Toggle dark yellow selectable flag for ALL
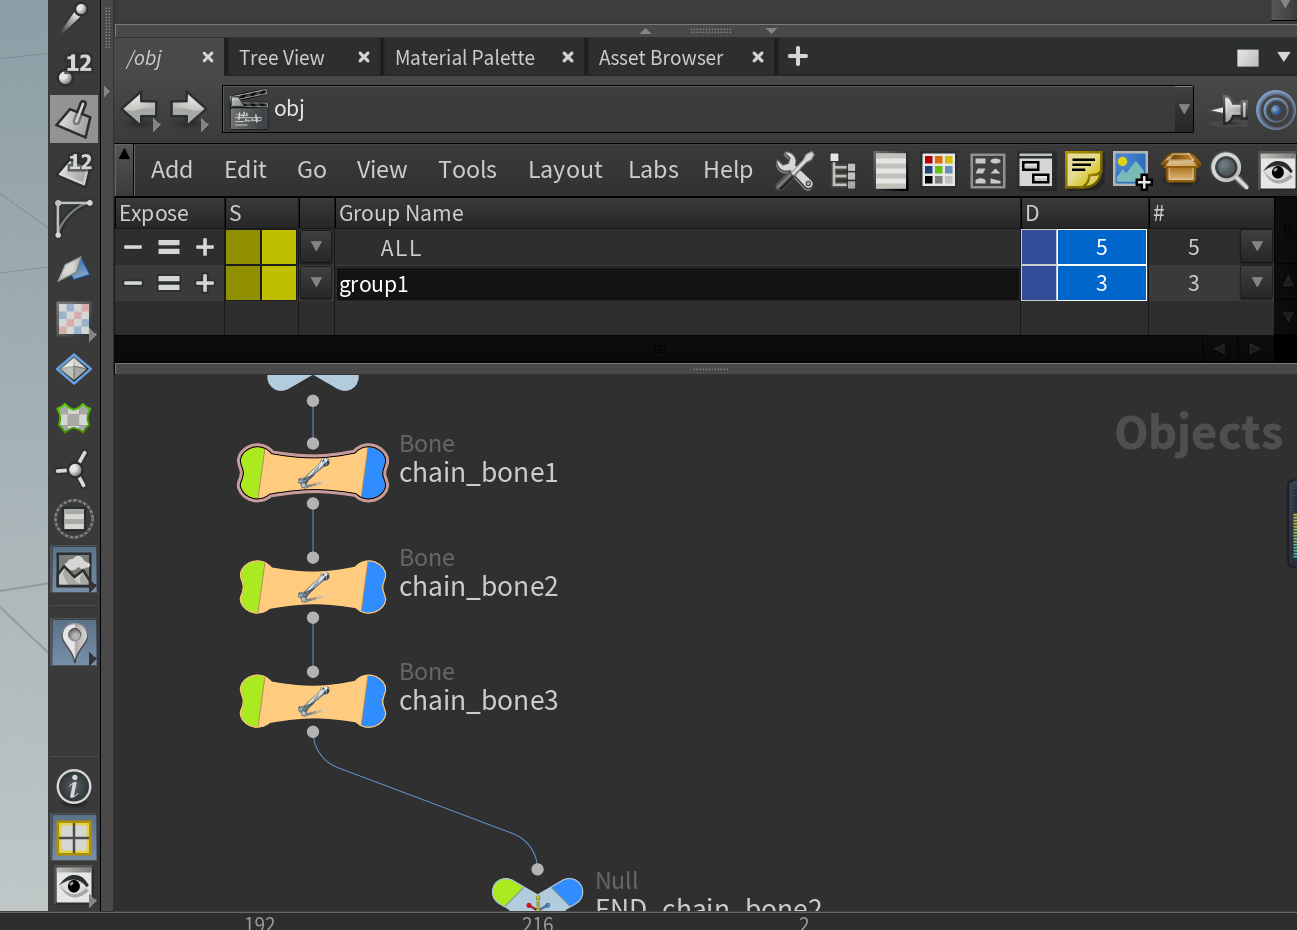Image resolution: width=1297 pixels, height=930 pixels. click(x=243, y=247)
